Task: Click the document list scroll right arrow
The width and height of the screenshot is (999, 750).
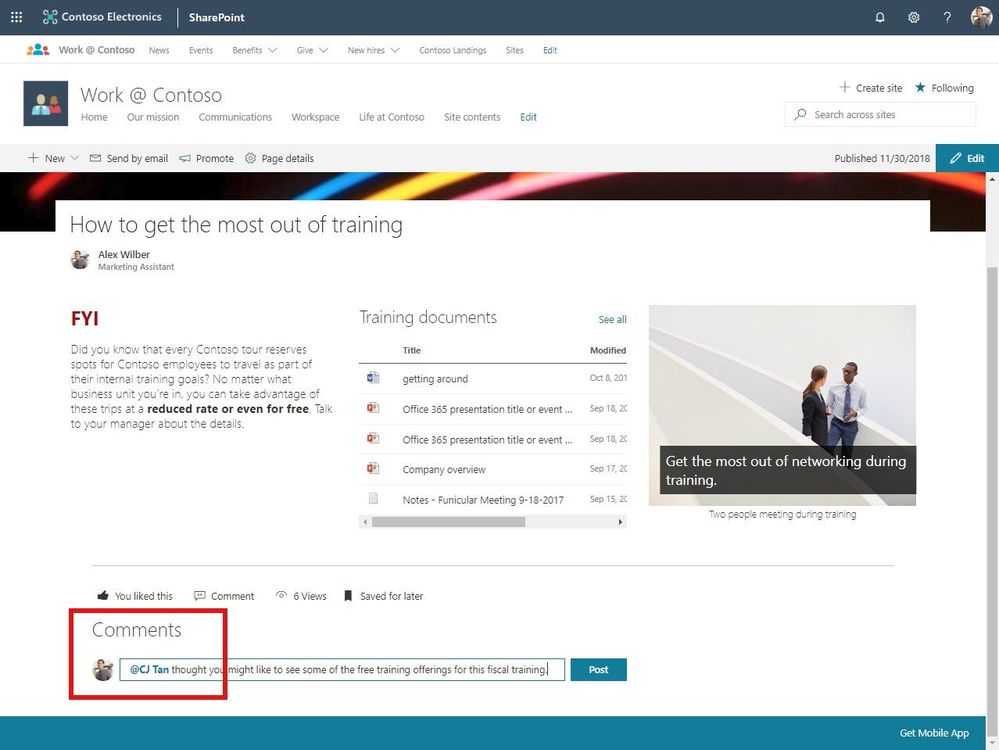Action: (621, 522)
